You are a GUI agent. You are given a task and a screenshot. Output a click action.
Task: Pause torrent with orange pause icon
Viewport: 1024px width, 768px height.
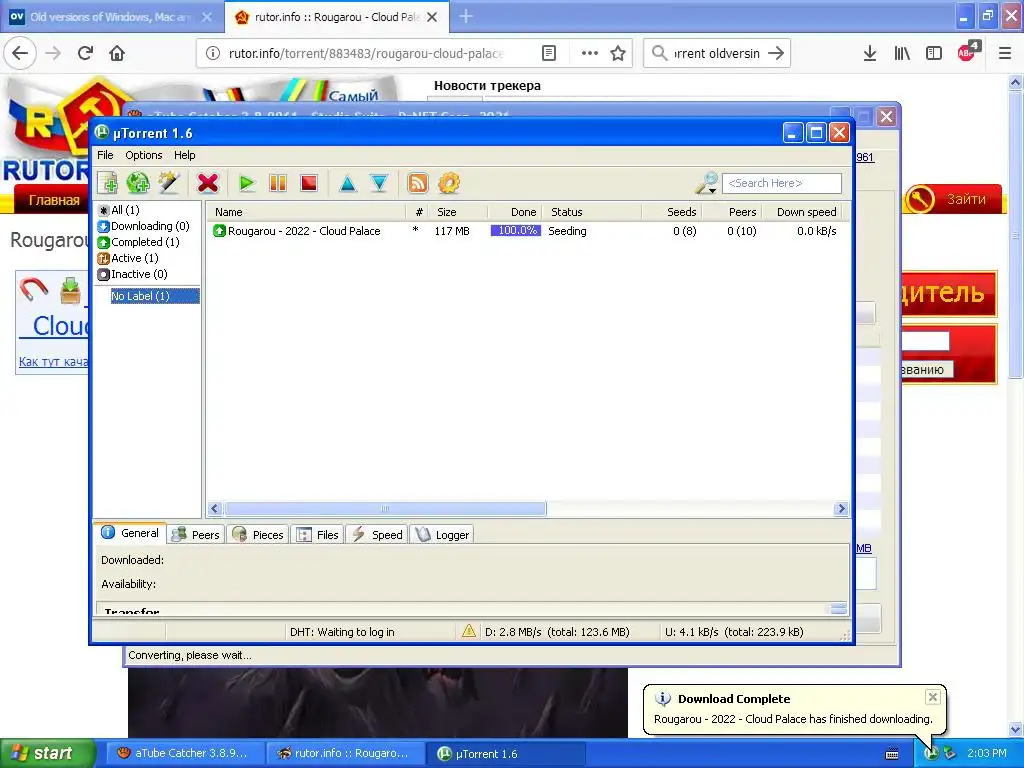click(278, 184)
